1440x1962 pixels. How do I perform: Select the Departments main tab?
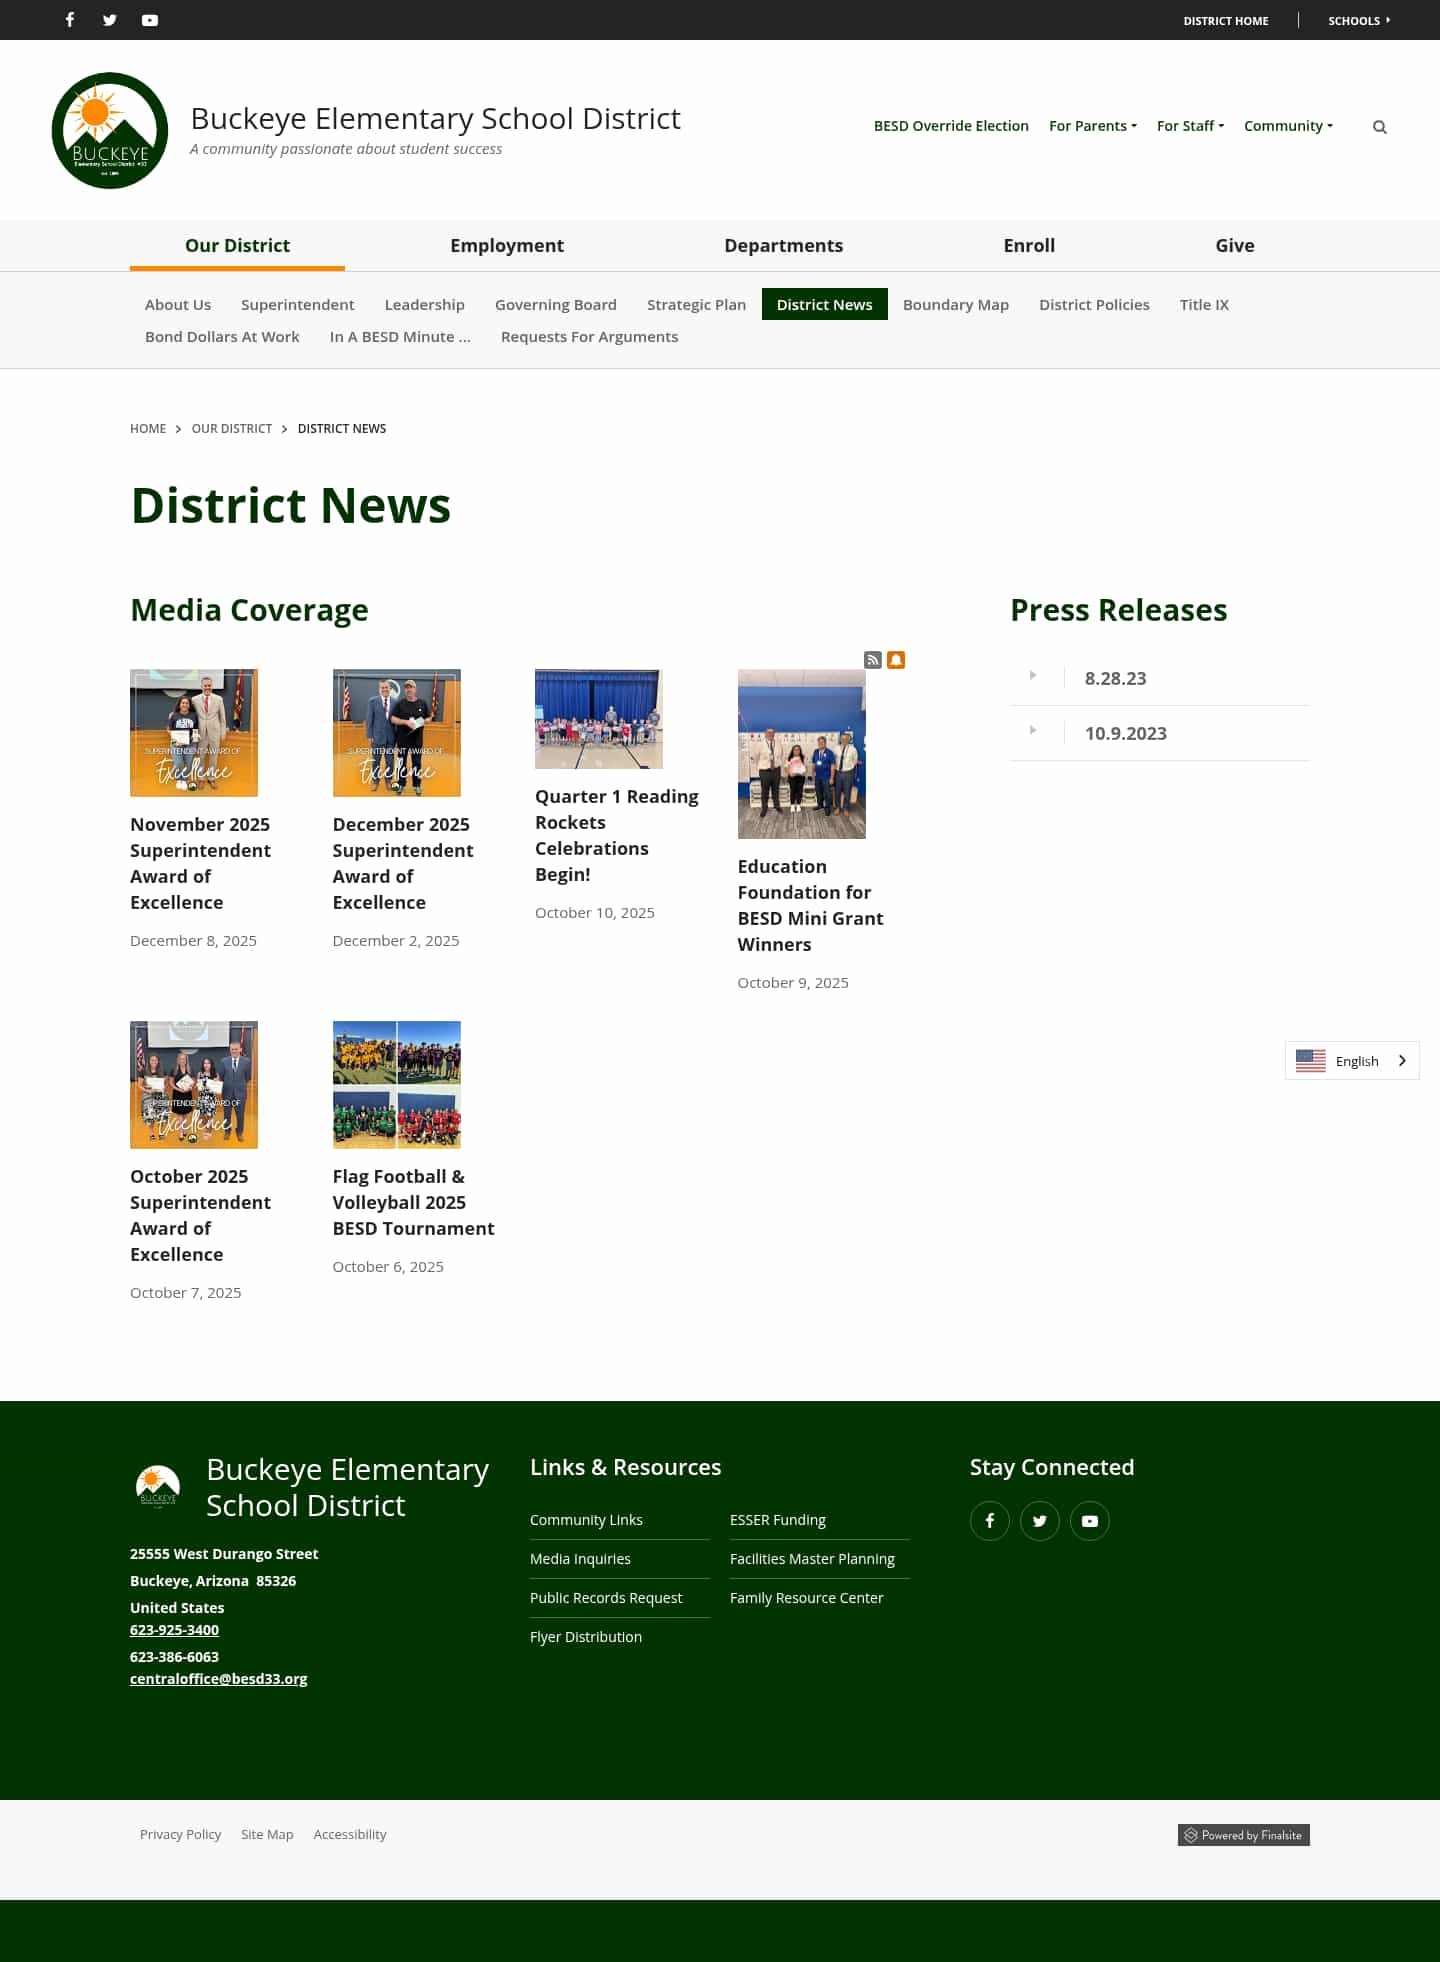coord(783,246)
